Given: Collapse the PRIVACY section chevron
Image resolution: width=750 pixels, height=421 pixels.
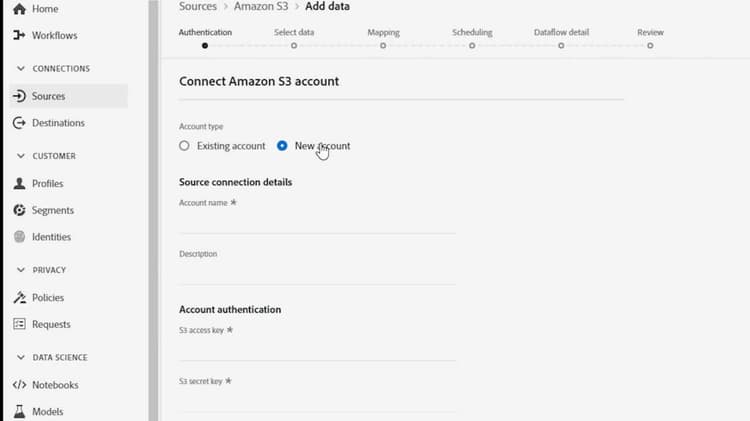Looking at the screenshot, I should [x=22, y=270].
